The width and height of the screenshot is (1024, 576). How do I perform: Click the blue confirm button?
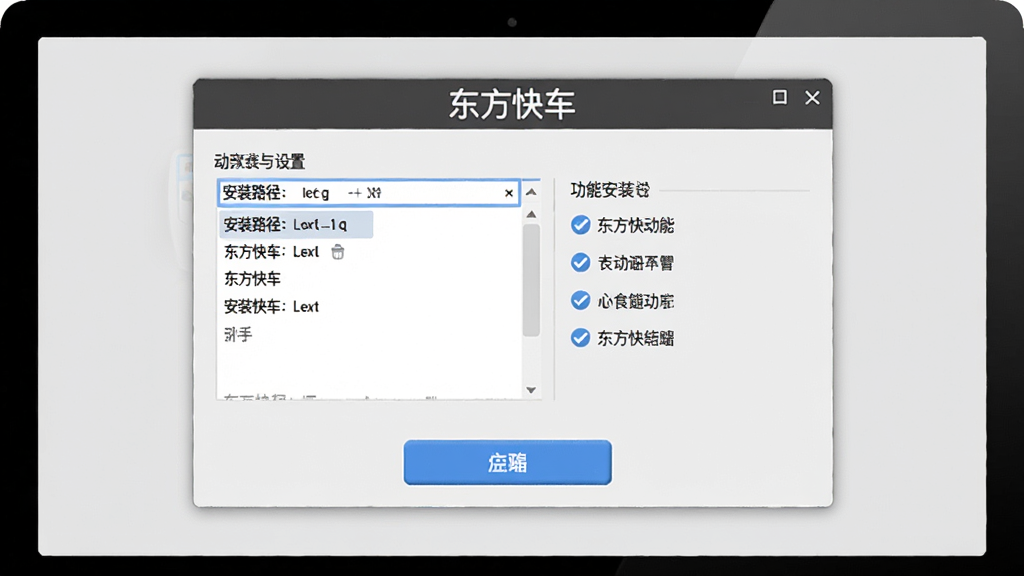point(507,462)
